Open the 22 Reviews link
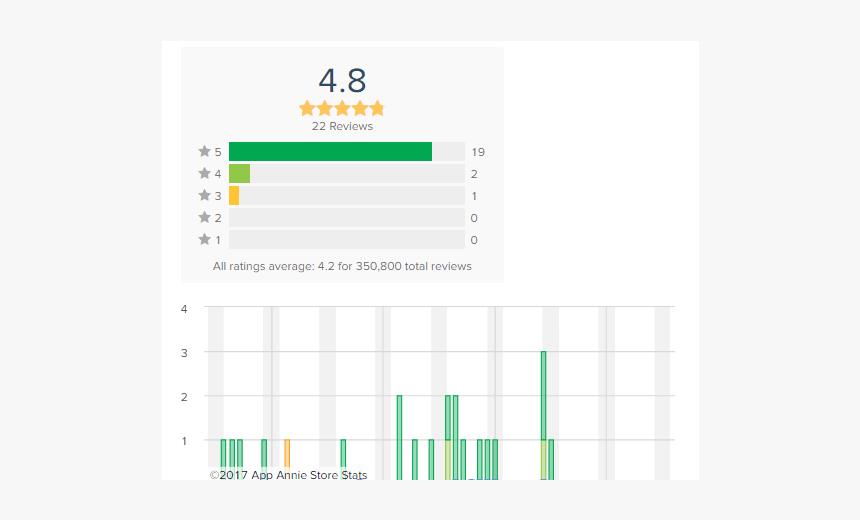This screenshot has width=860, height=520. click(342, 127)
